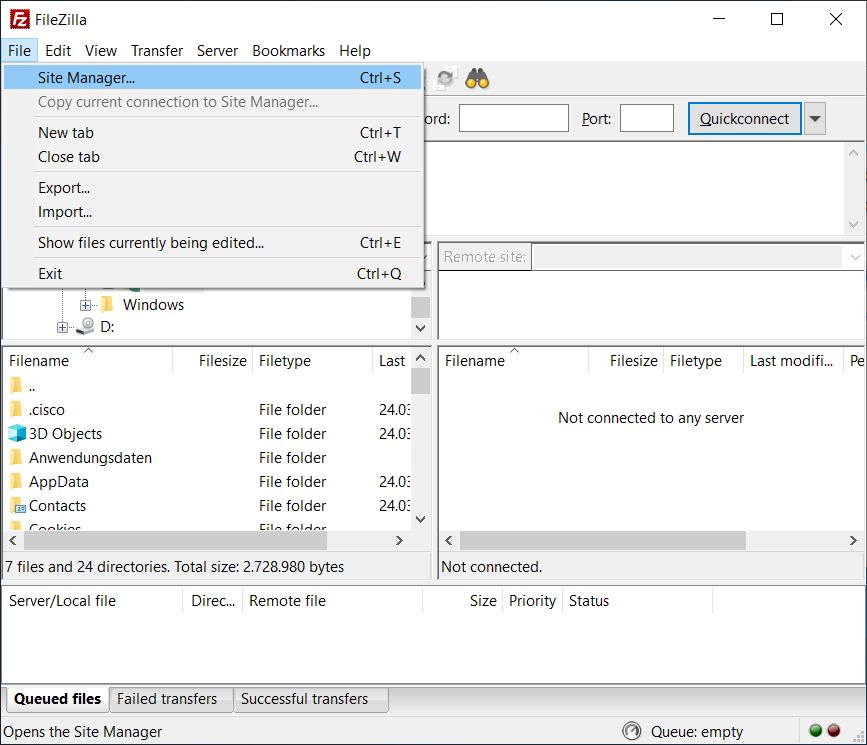Viewport: 867px width, 745px height.
Task: Click the 'Queue: empty' status text
Action: tap(697, 732)
